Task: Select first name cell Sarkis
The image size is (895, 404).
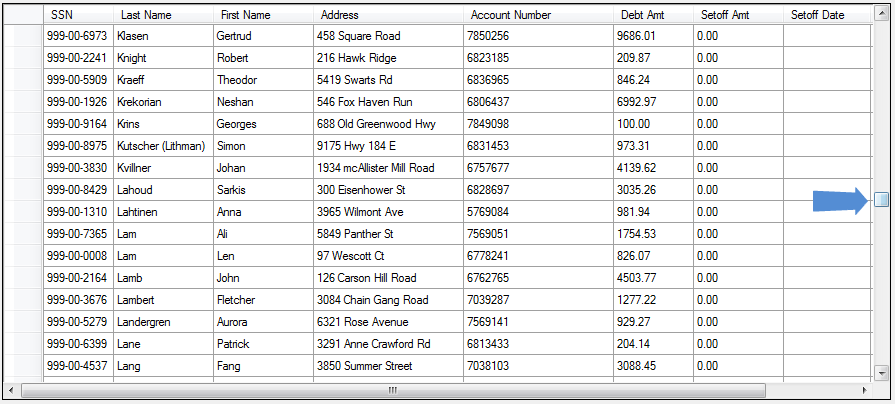Action: coord(263,190)
